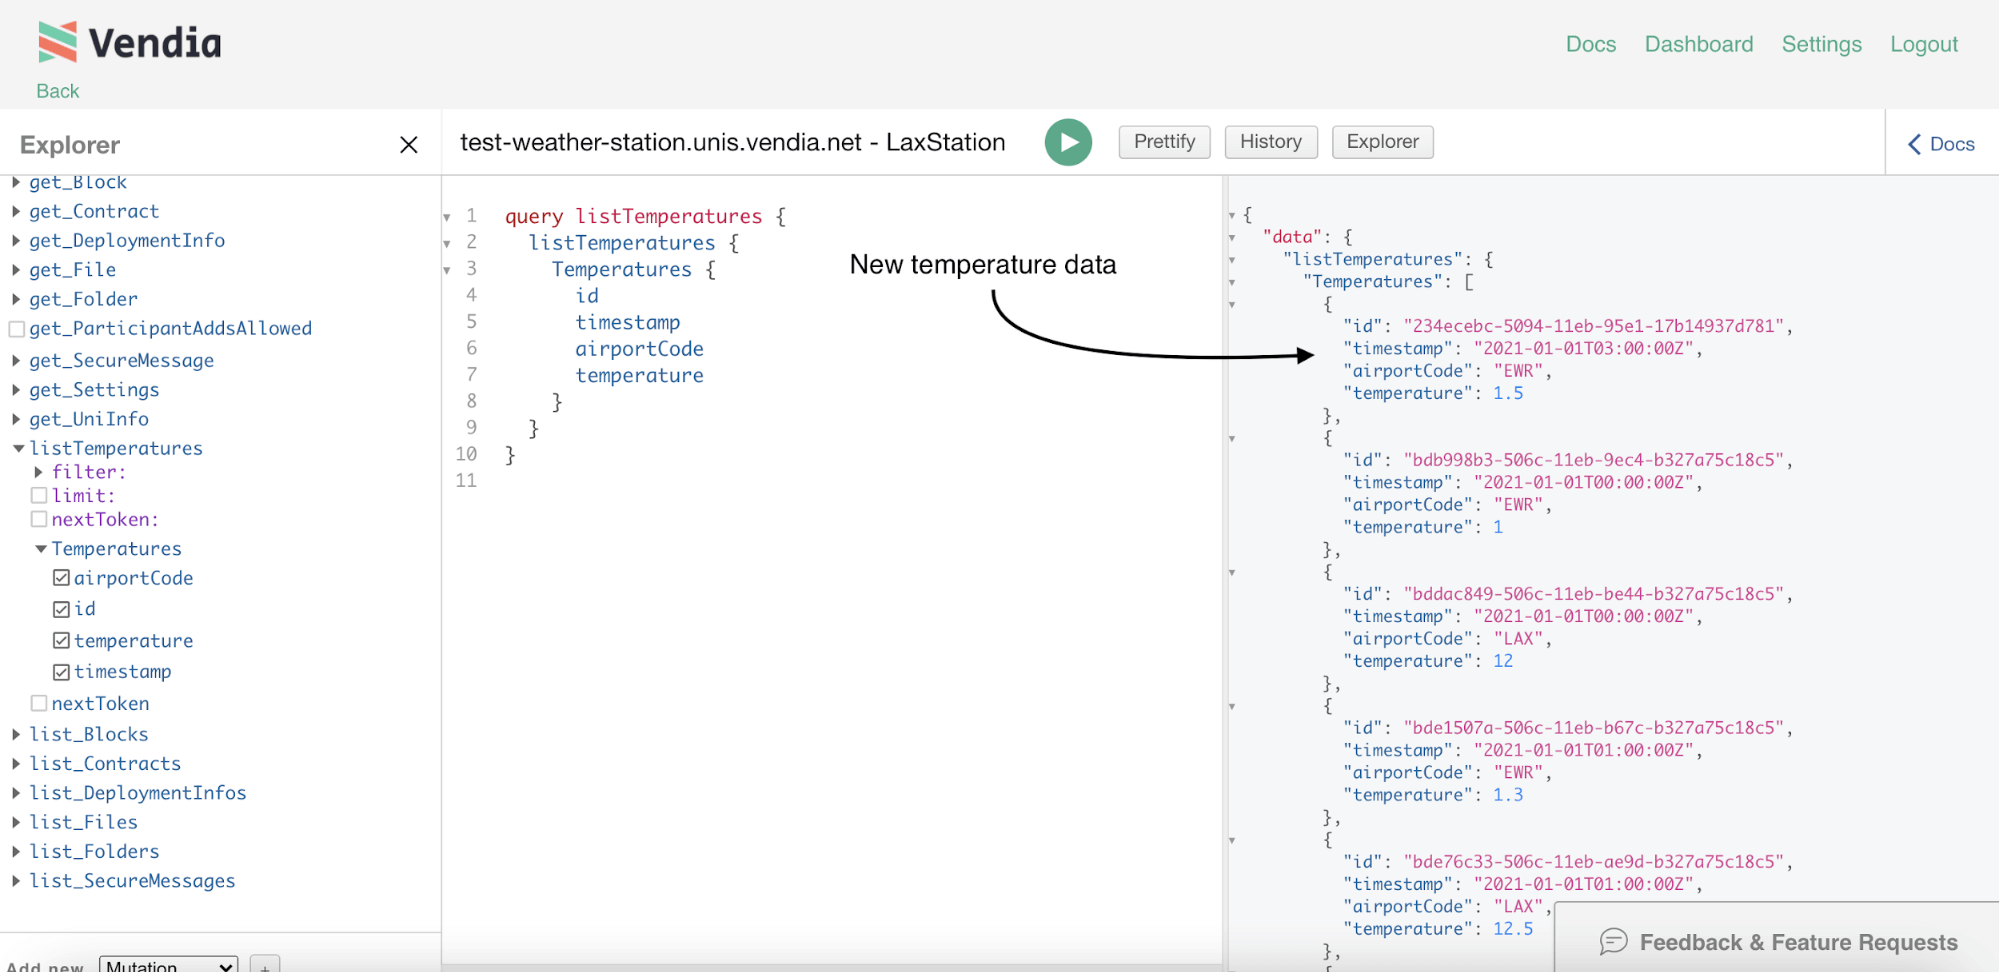Run the query with the green play button
The image size is (1999, 973).
coord(1068,142)
